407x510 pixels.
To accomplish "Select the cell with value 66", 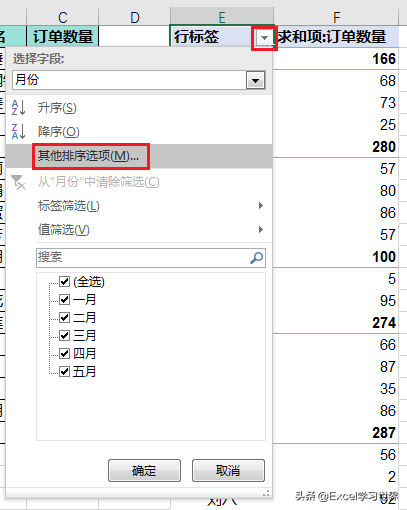I will [x=336, y=345].
